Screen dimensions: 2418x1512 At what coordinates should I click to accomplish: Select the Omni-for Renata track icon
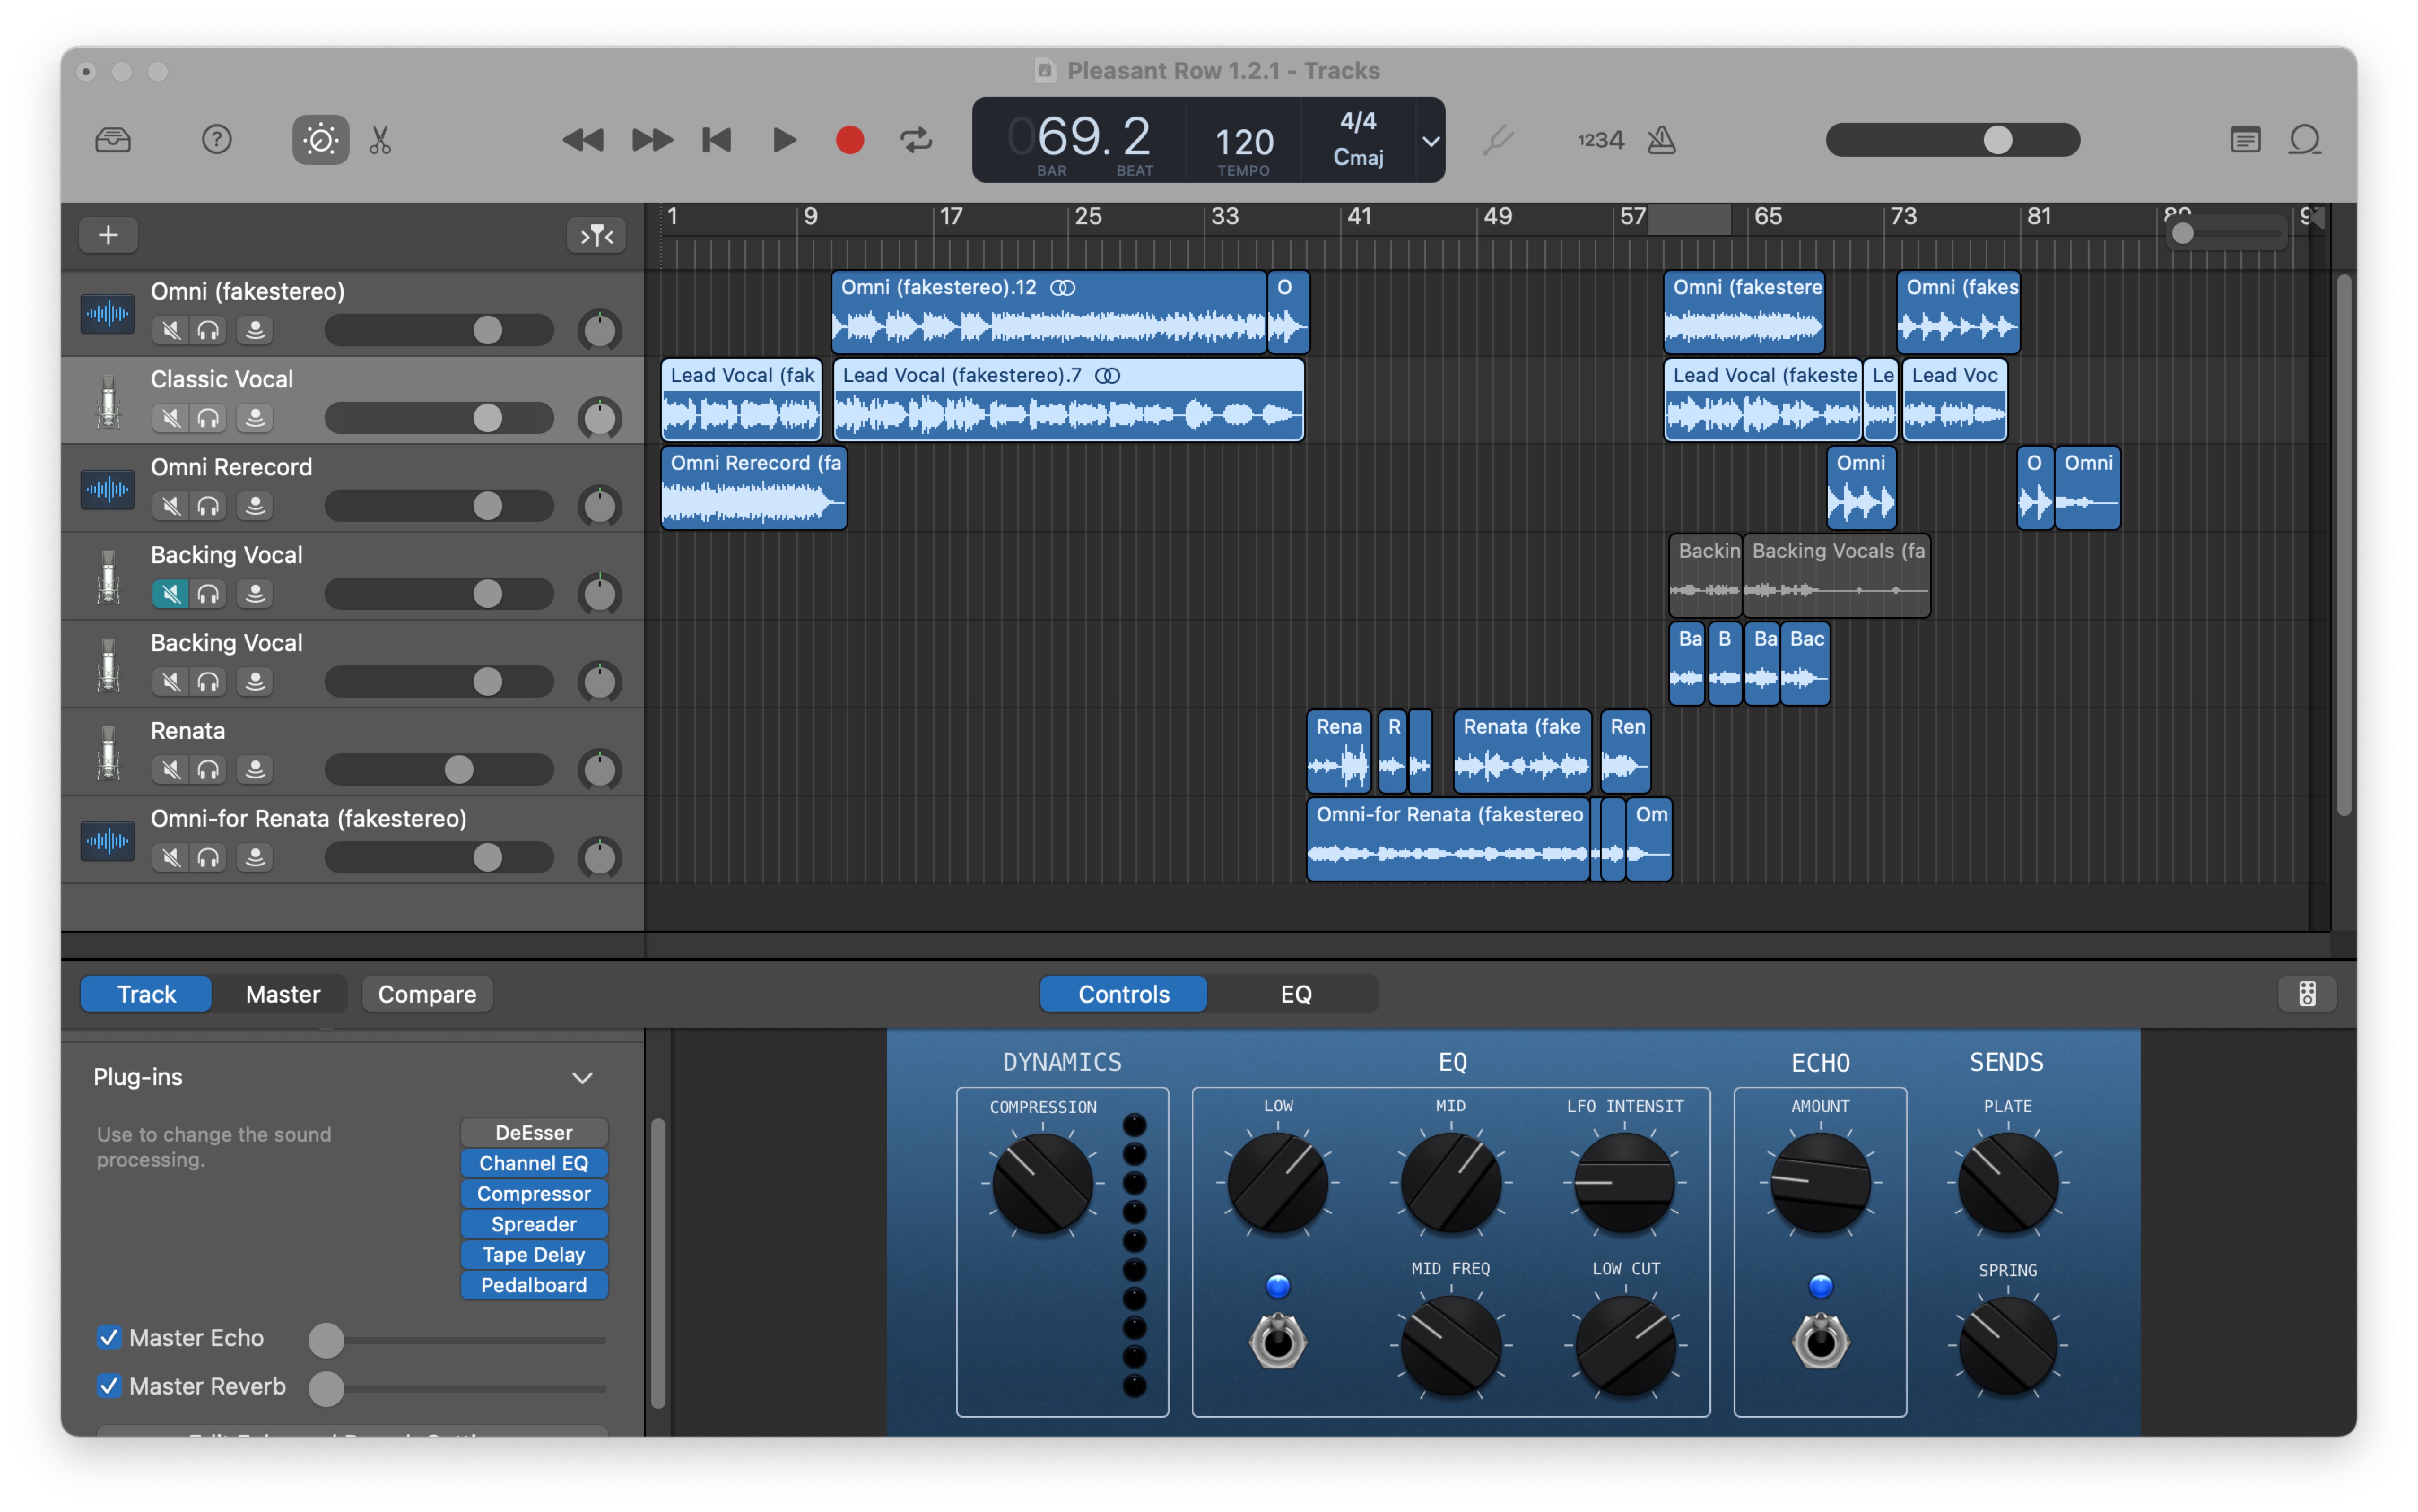pyautogui.click(x=107, y=842)
